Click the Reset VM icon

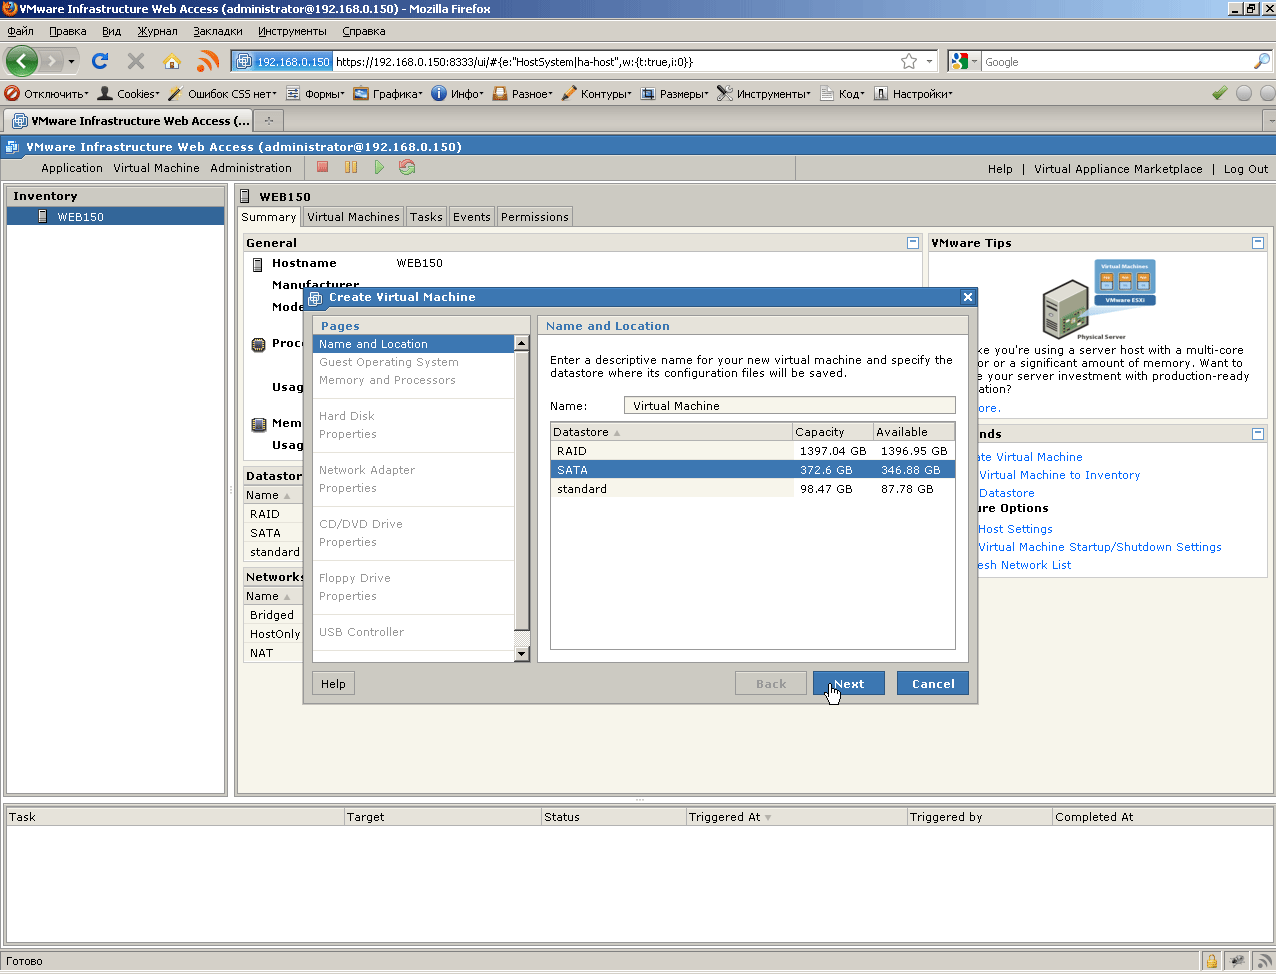point(407,167)
